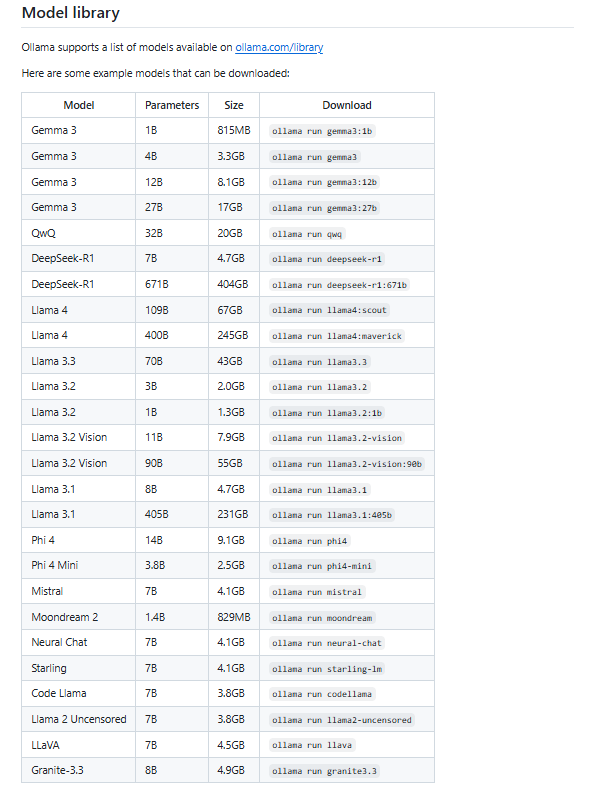
Task: Click the Parameters column header
Action: [172, 105]
